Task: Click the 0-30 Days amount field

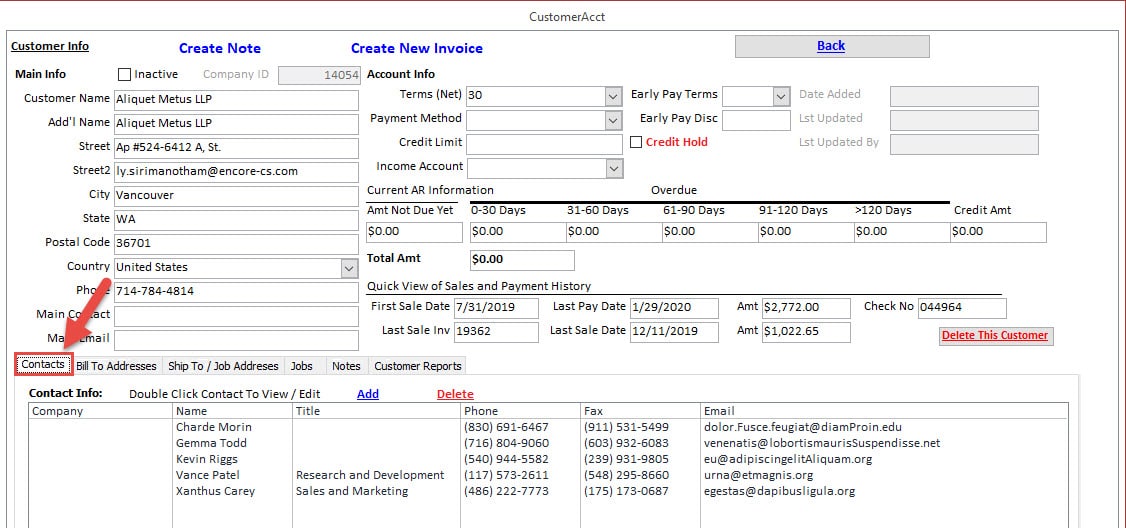Action: click(x=517, y=232)
